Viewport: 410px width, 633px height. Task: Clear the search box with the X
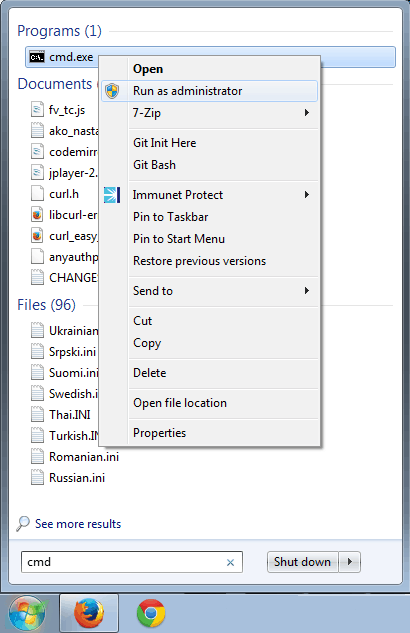(230, 562)
